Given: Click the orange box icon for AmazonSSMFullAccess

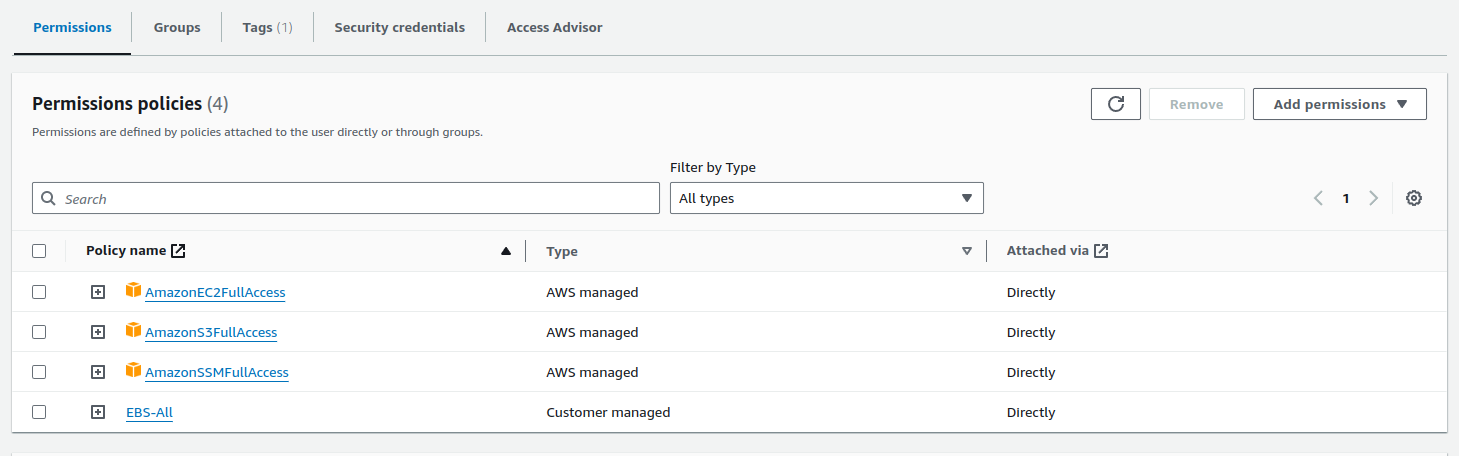Looking at the screenshot, I should pos(134,371).
